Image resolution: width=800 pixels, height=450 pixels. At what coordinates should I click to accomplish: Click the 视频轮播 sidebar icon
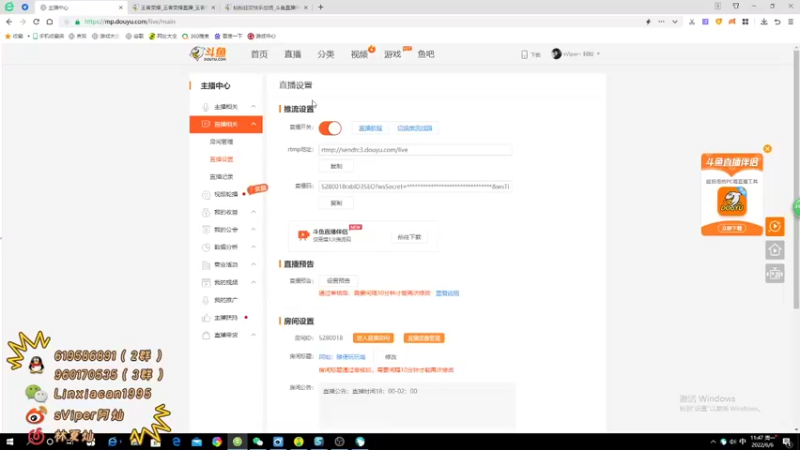pos(206,194)
